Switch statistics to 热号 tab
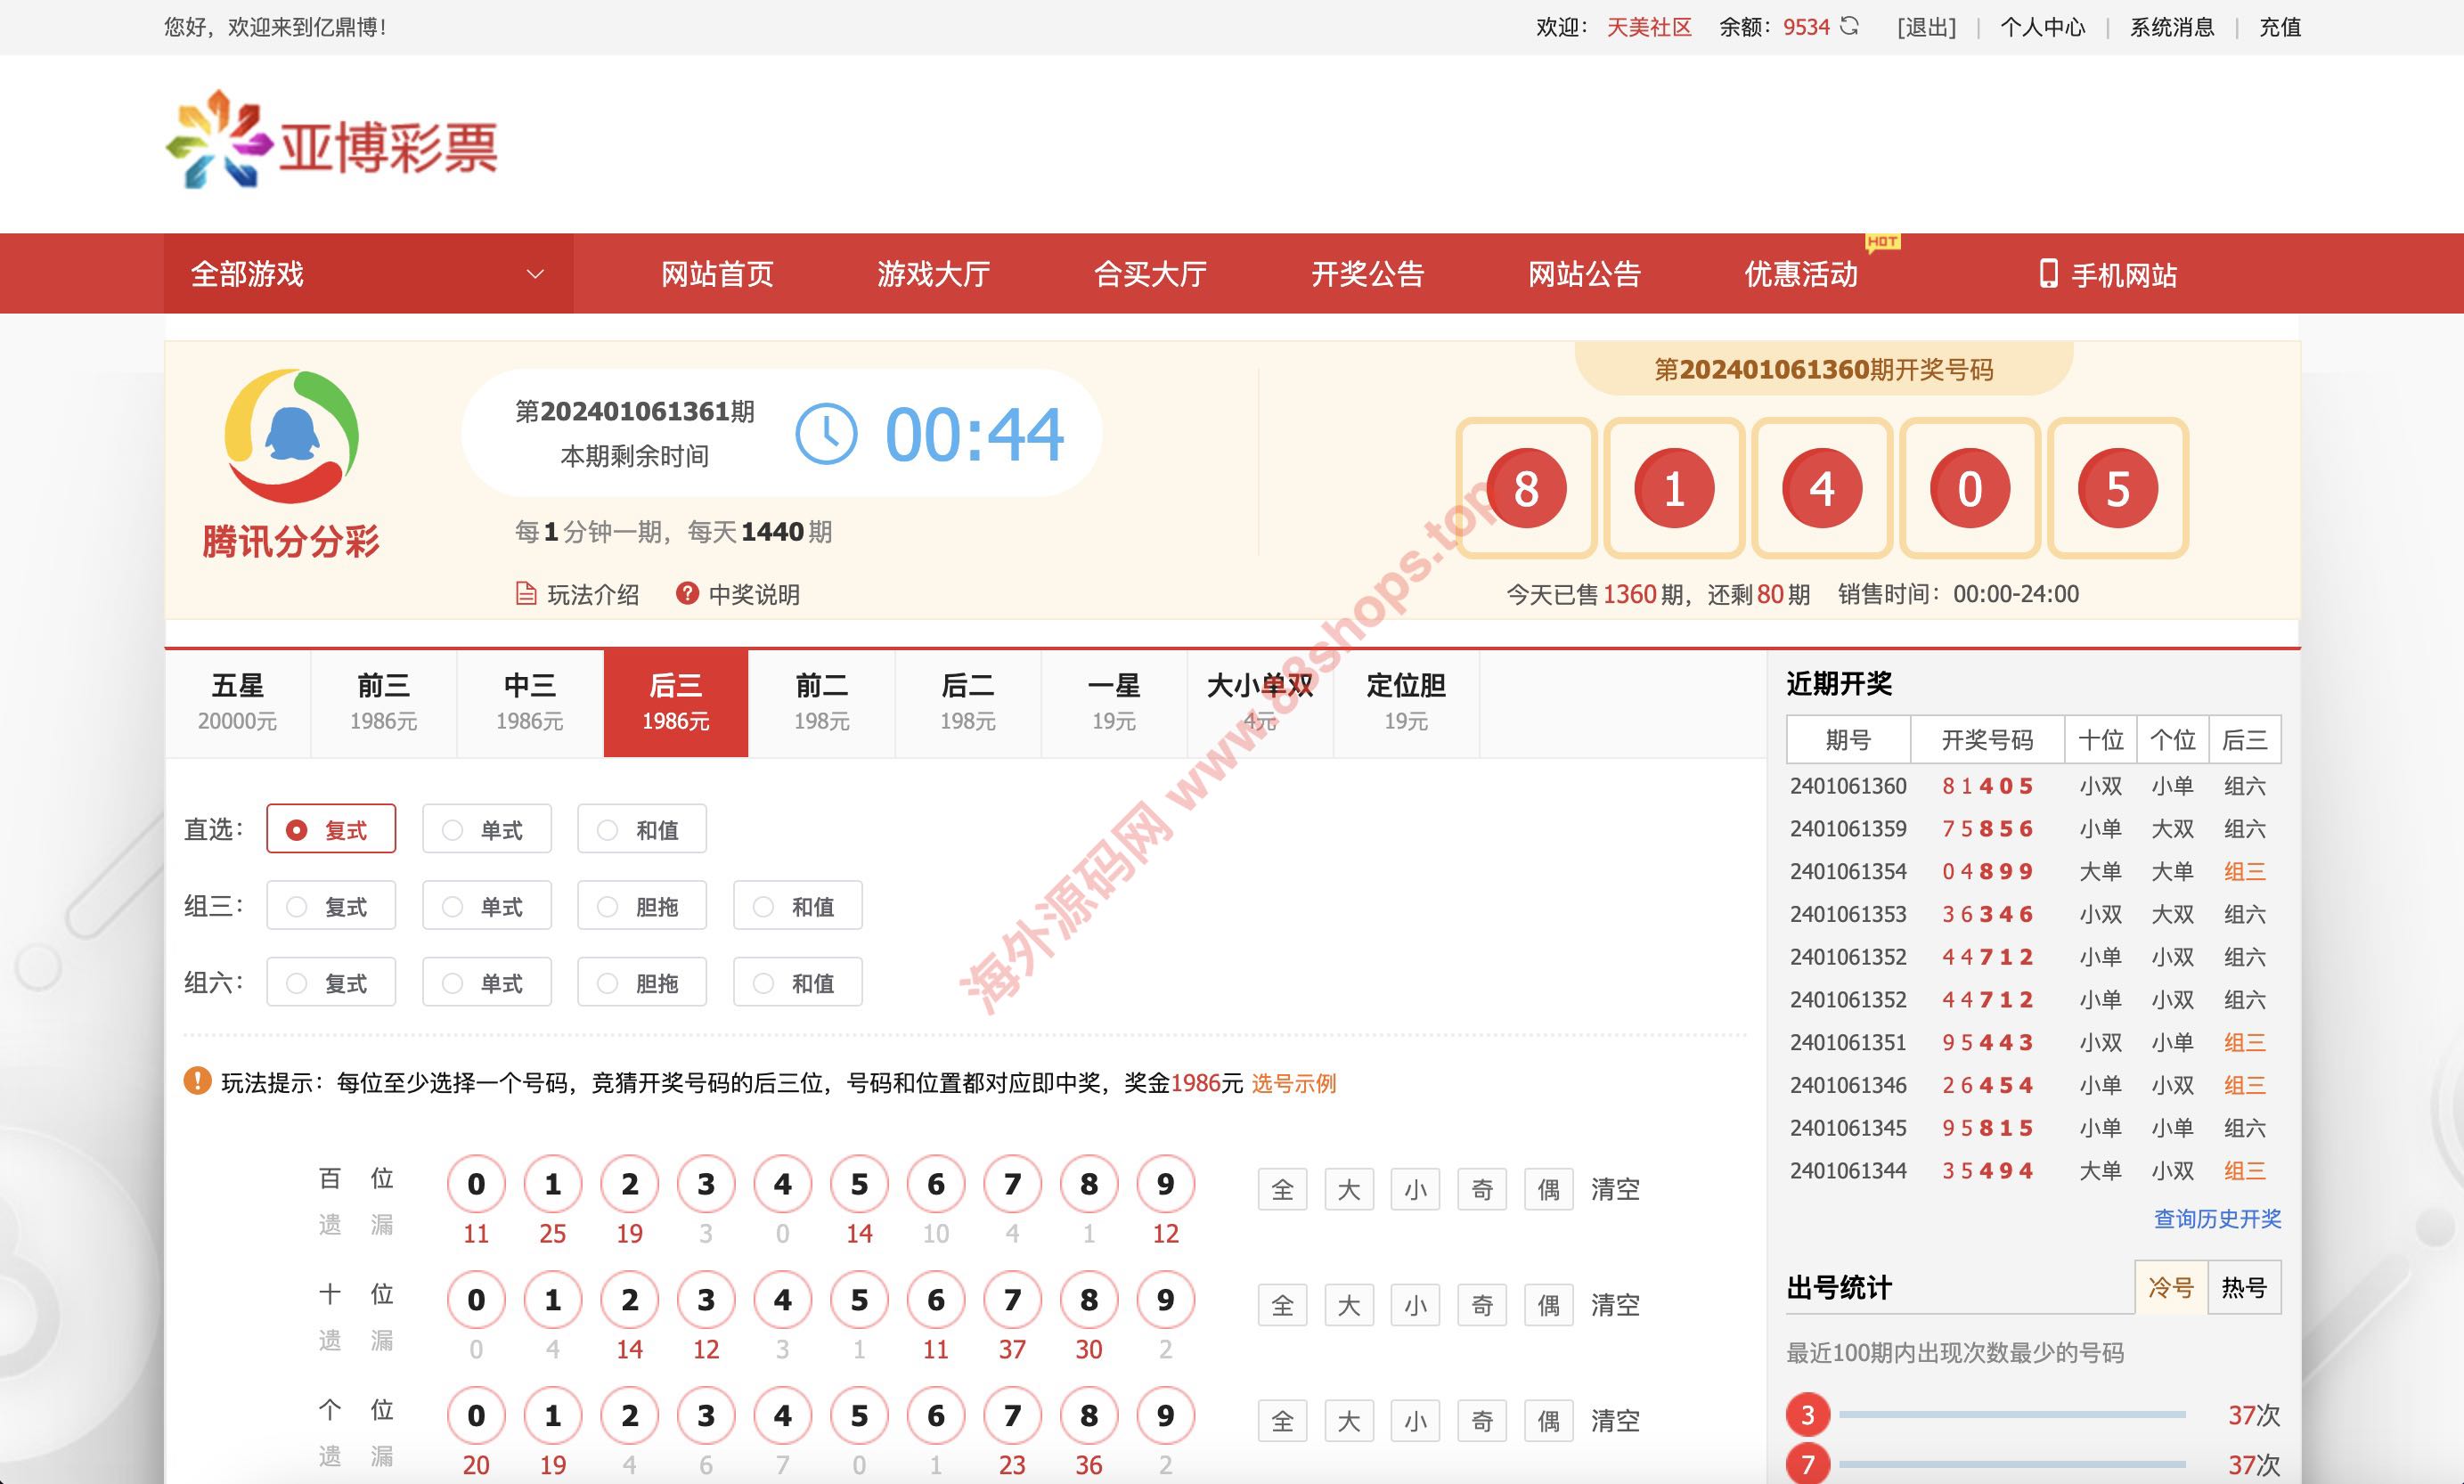 [2244, 1287]
